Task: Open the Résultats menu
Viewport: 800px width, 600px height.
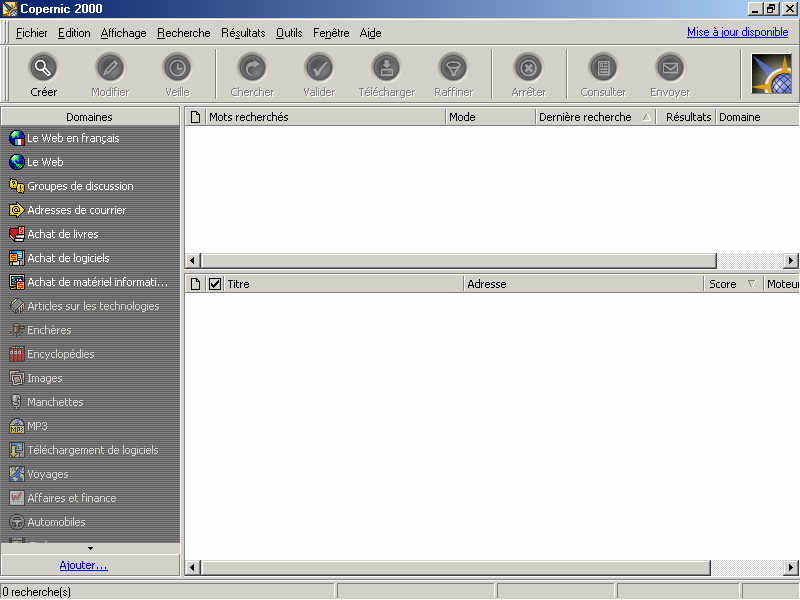Action: click(x=243, y=33)
